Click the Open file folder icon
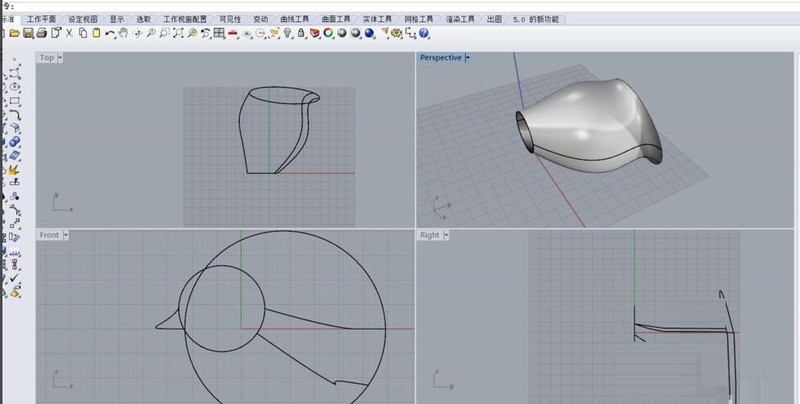800x404 pixels. [x=16, y=33]
